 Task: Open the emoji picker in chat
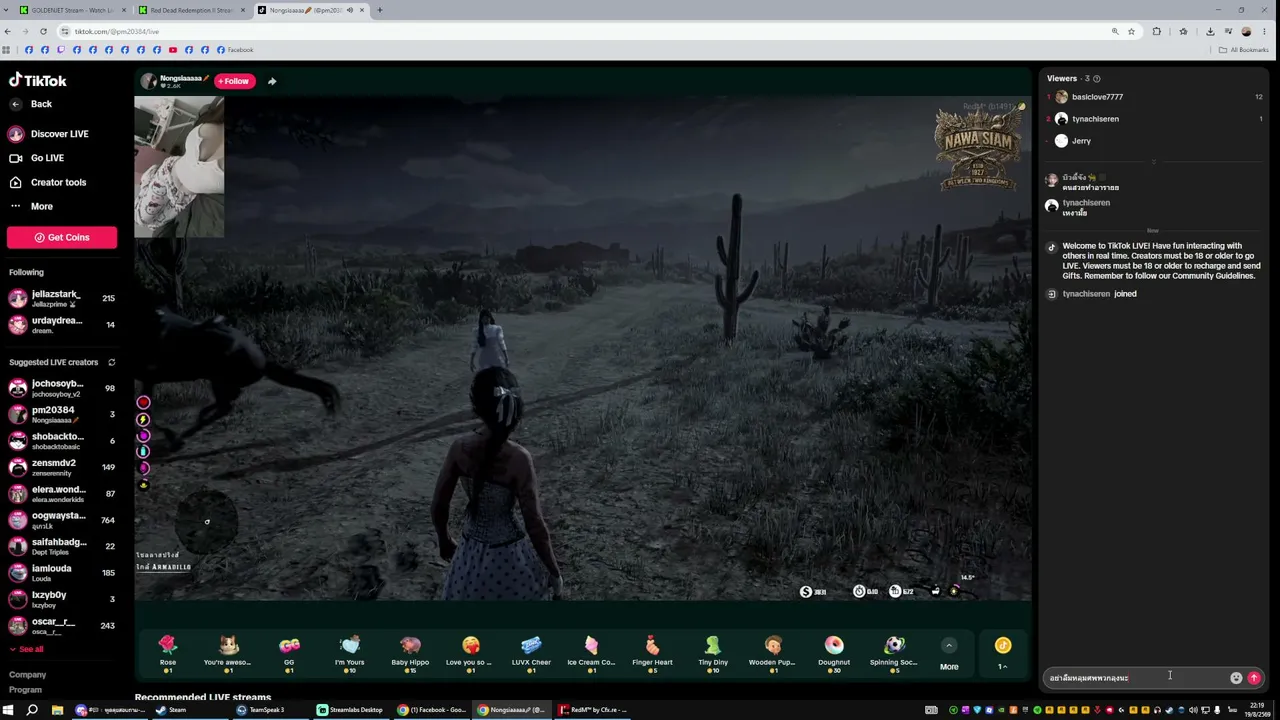1236,678
